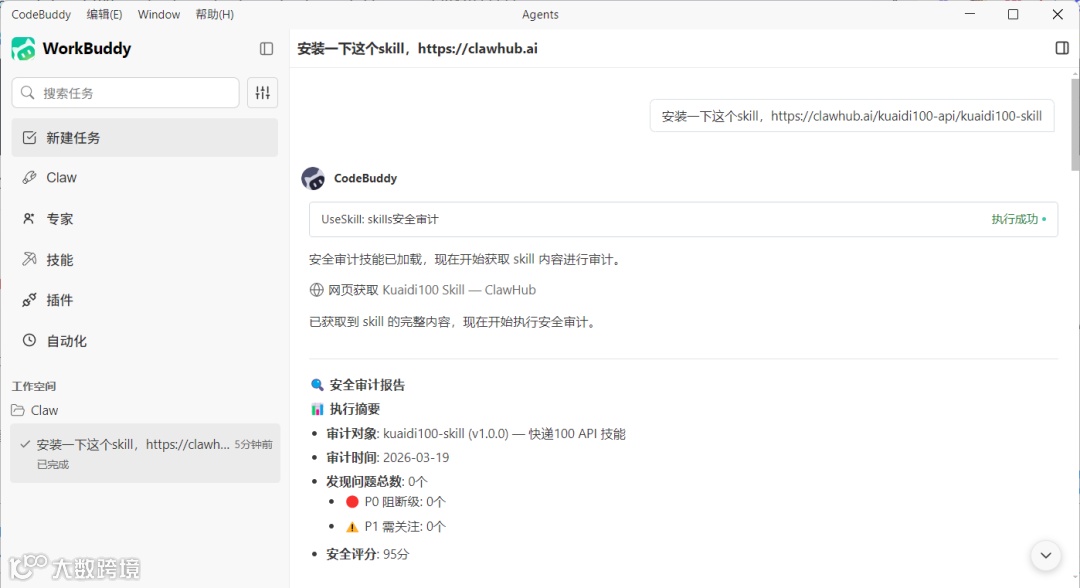Click the 已获取到 skill 的完整内容 line
1080x588 pixels.
tap(453, 322)
